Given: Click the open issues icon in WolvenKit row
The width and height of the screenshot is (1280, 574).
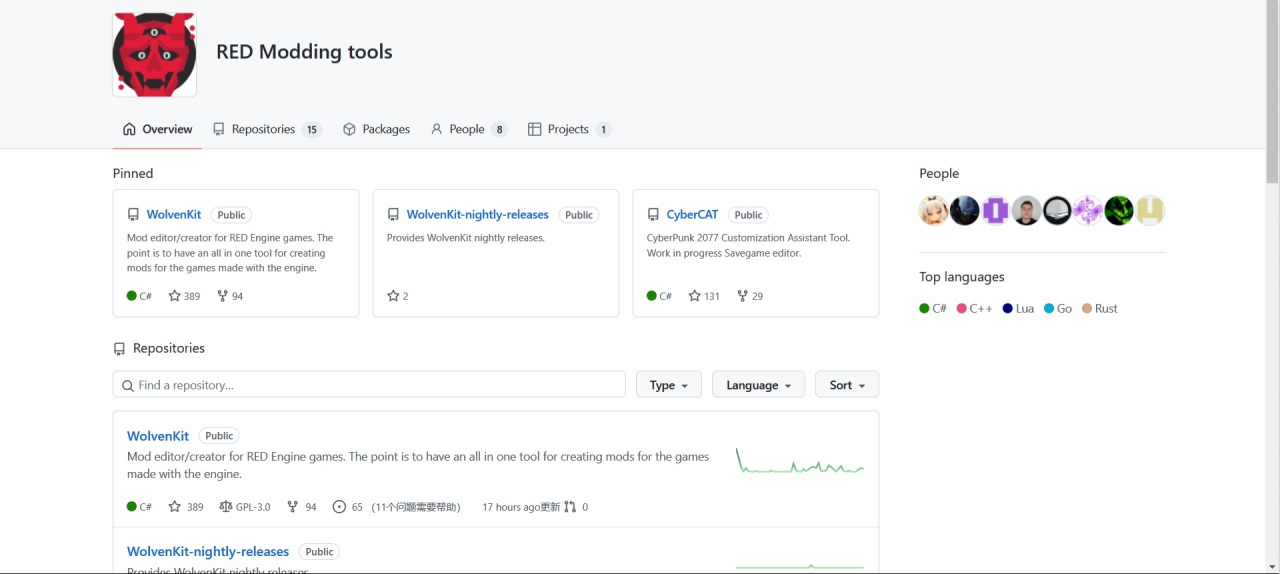Looking at the screenshot, I should (339, 507).
